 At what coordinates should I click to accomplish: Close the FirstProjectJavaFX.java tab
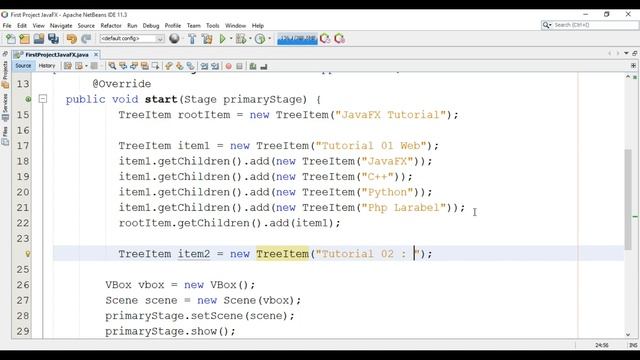tap(96, 54)
